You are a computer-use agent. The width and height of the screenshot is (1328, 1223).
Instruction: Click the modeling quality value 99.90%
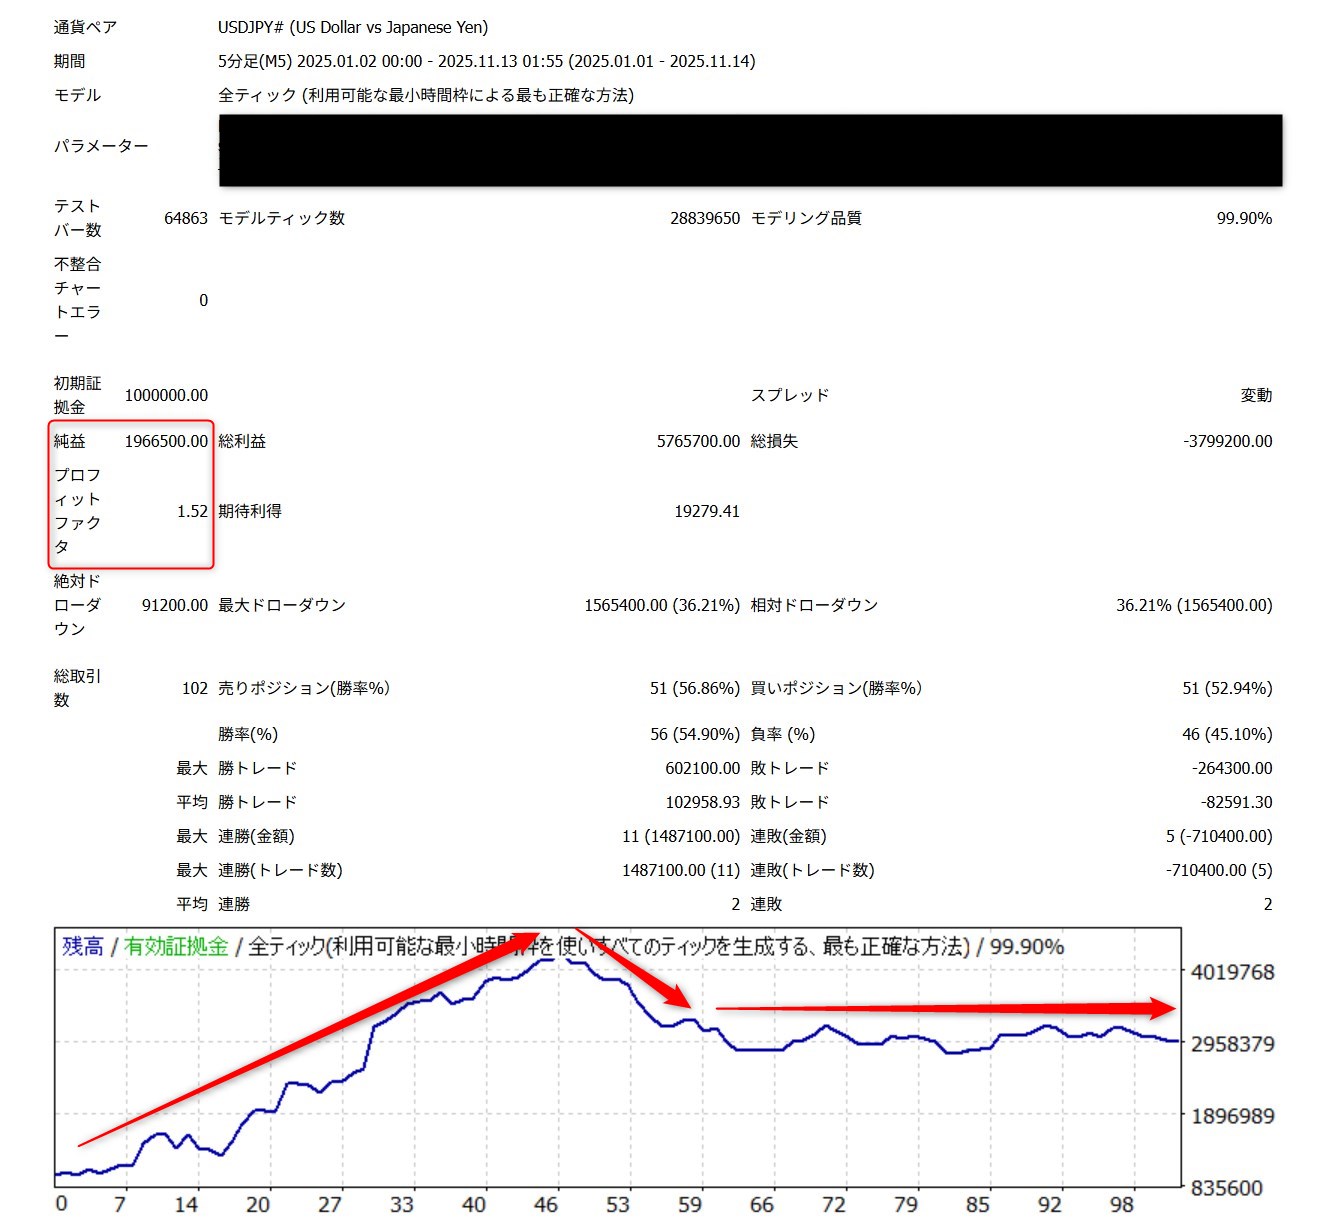point(1243,218)
